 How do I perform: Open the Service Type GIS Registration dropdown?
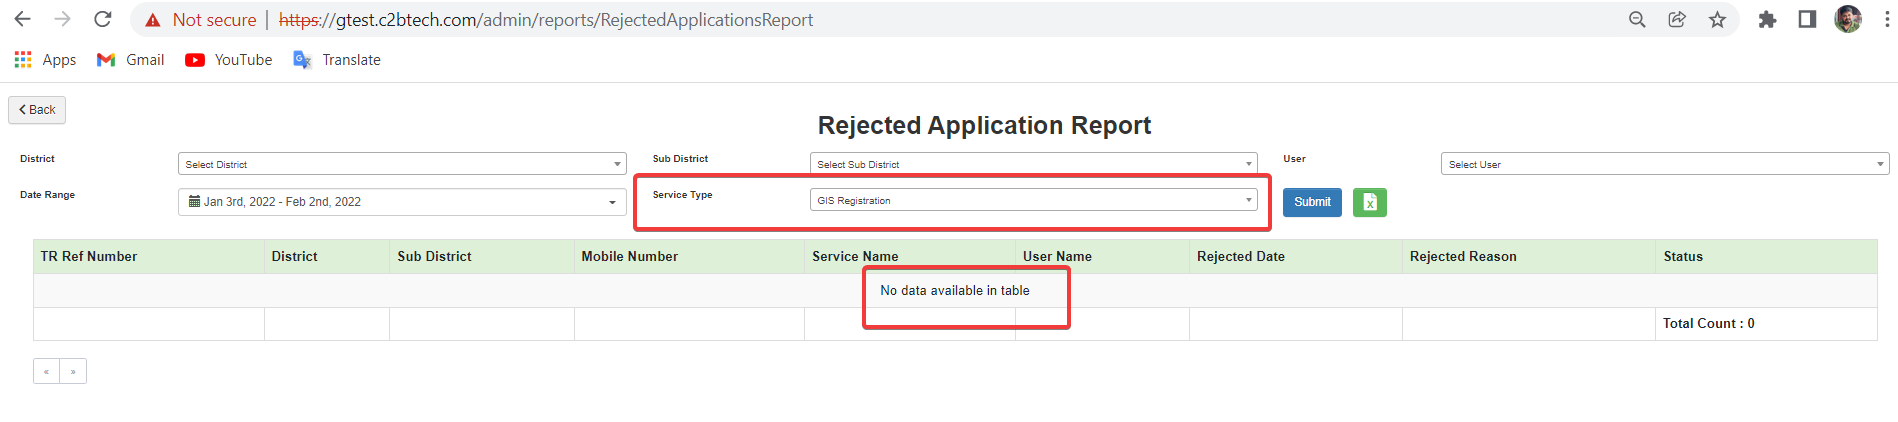1033,200
